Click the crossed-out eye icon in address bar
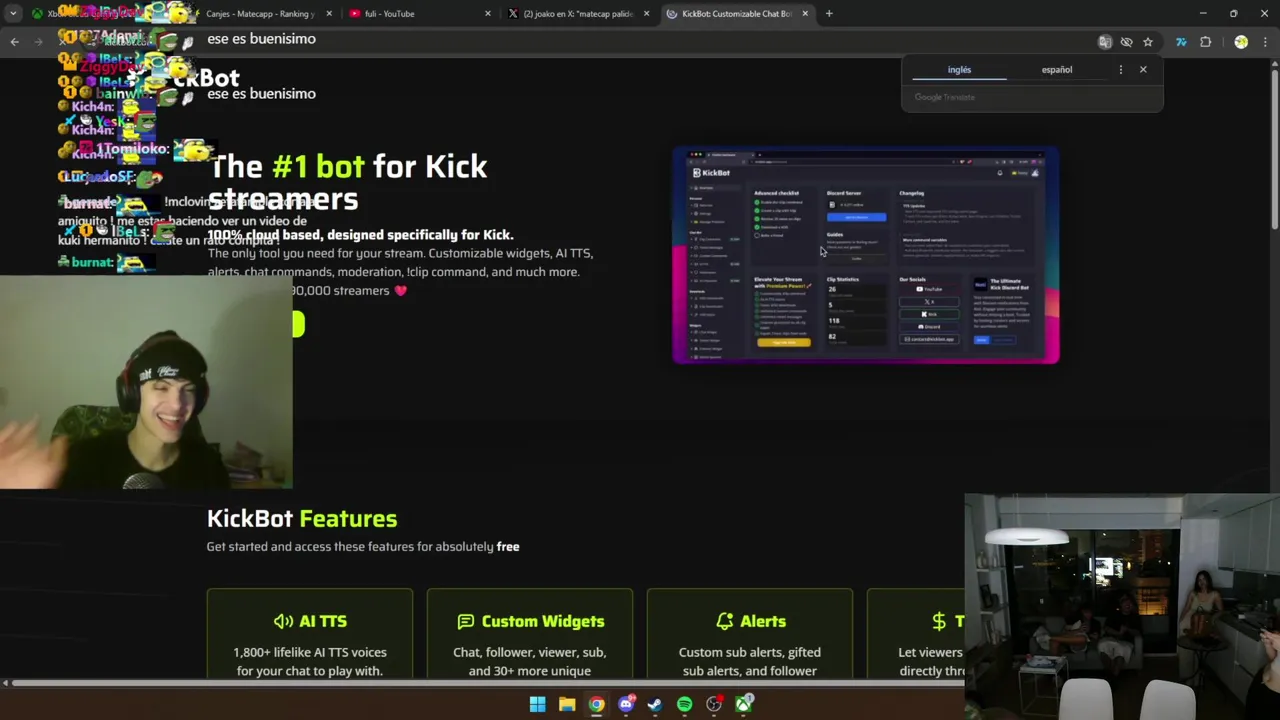The width and height of the screenshot is (1280, 720). 1126,42
